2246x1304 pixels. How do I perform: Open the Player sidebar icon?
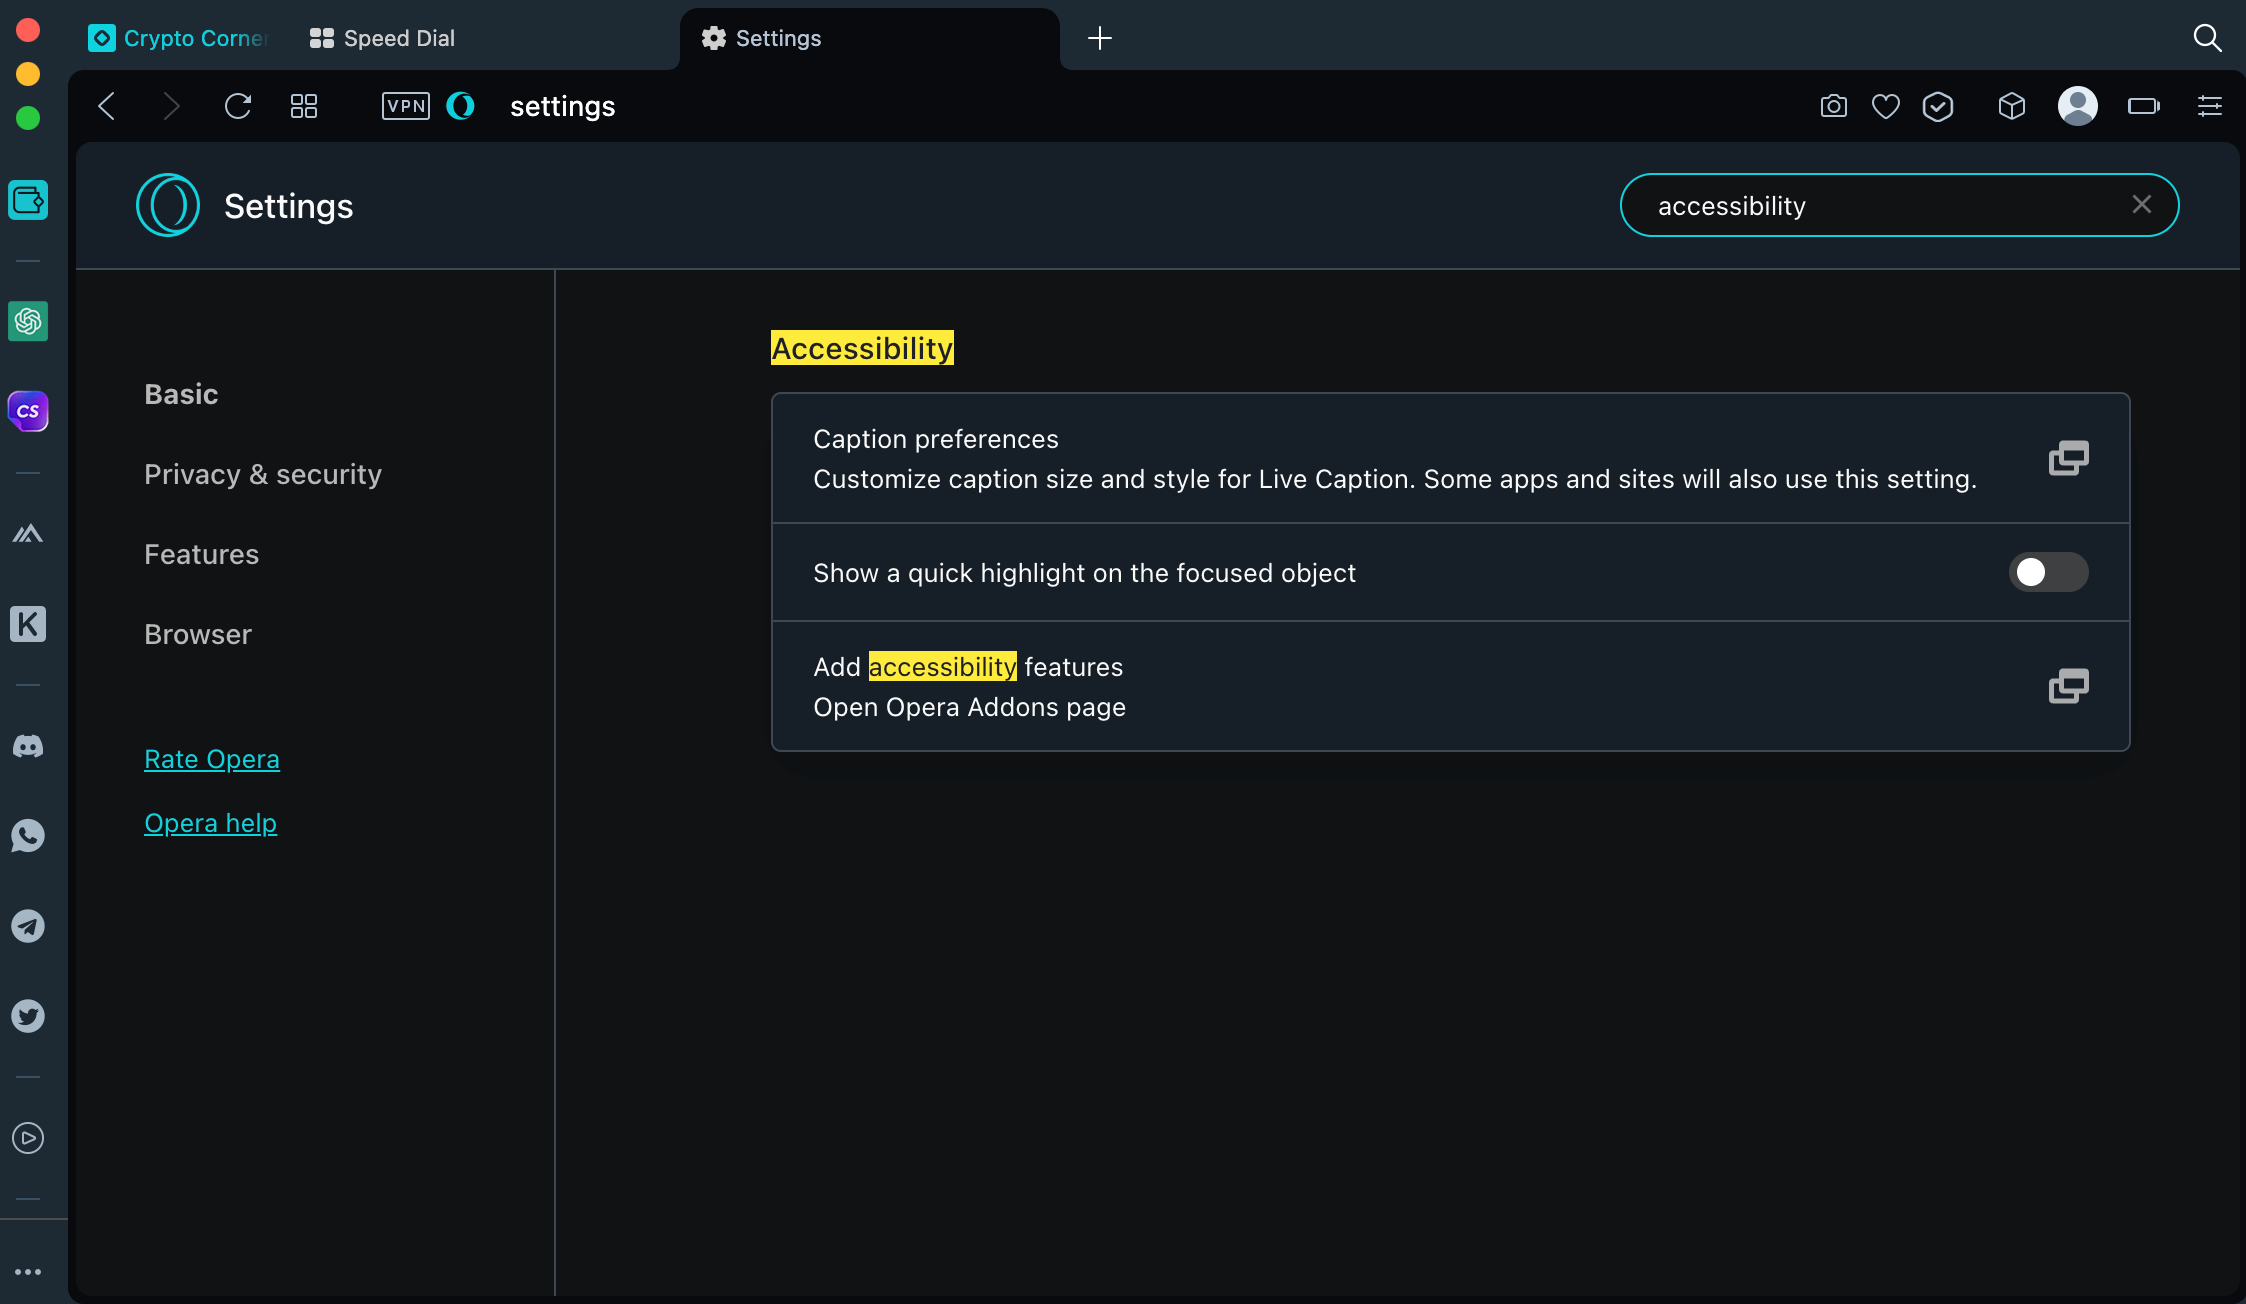pyautogui.click(x=28, y=1138)
